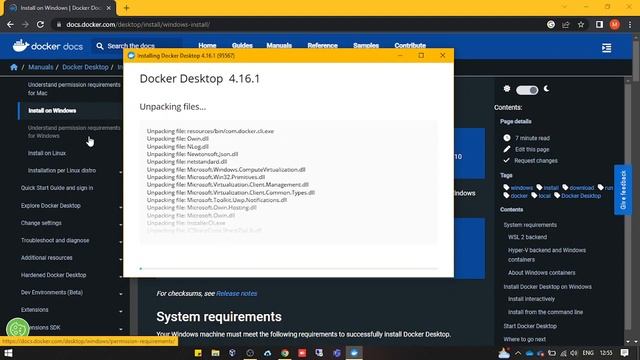This screenshot has width=640, height=360.
Task: Click the browser back arrow
Action: [10, 24]
